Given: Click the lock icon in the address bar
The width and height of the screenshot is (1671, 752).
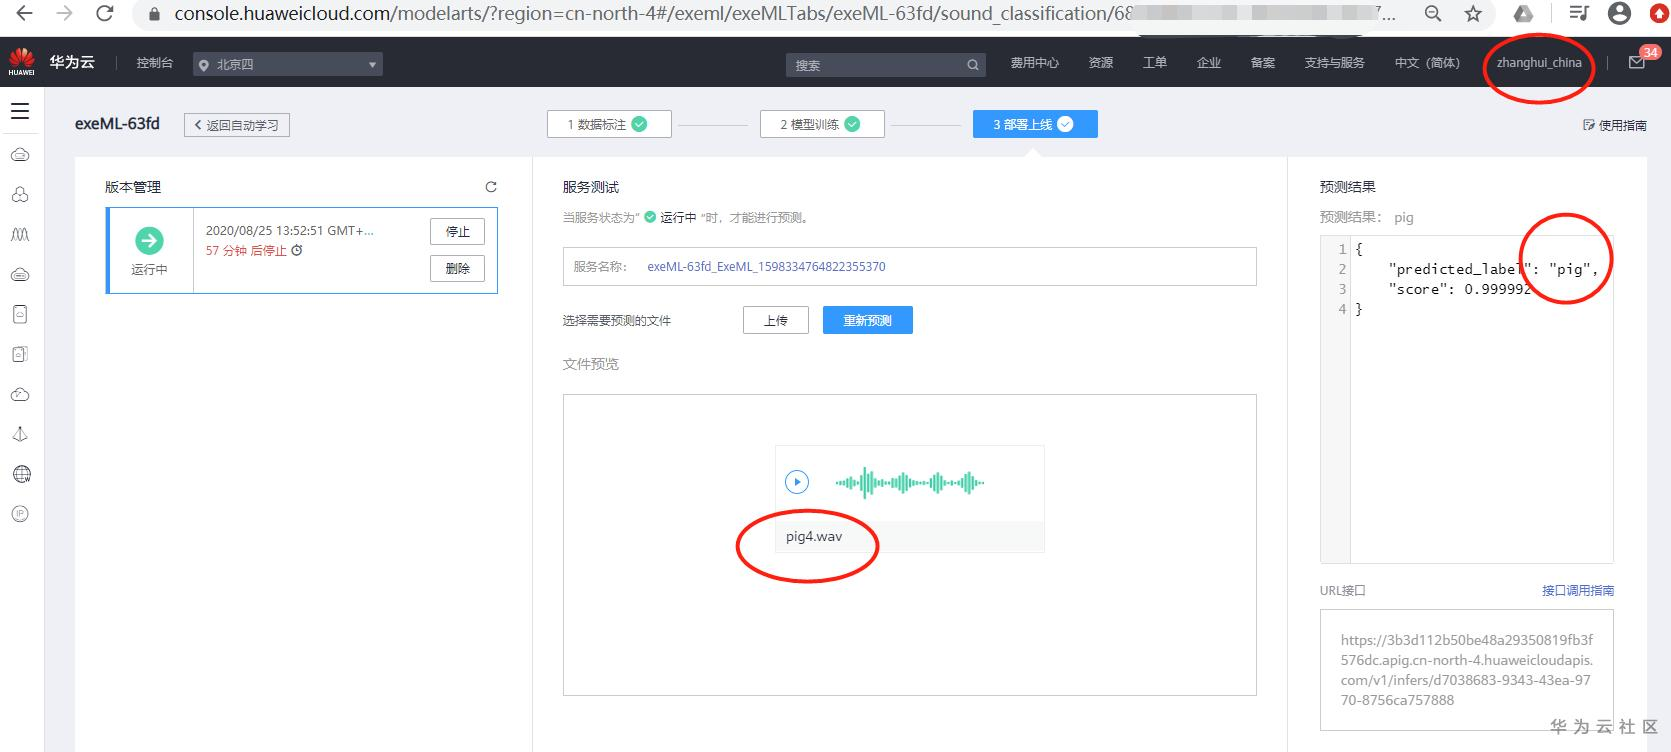Looking at the screenshot, I should click(154, 14).
